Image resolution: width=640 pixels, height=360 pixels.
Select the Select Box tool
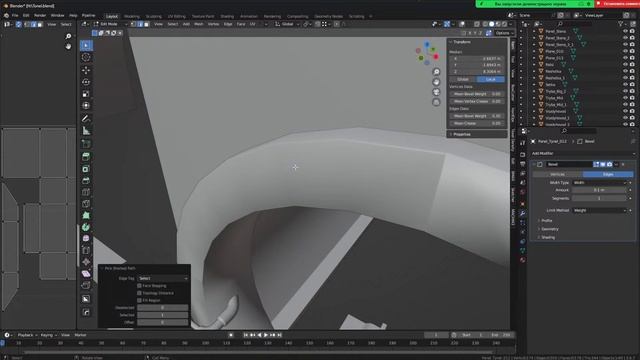[86, 45]
